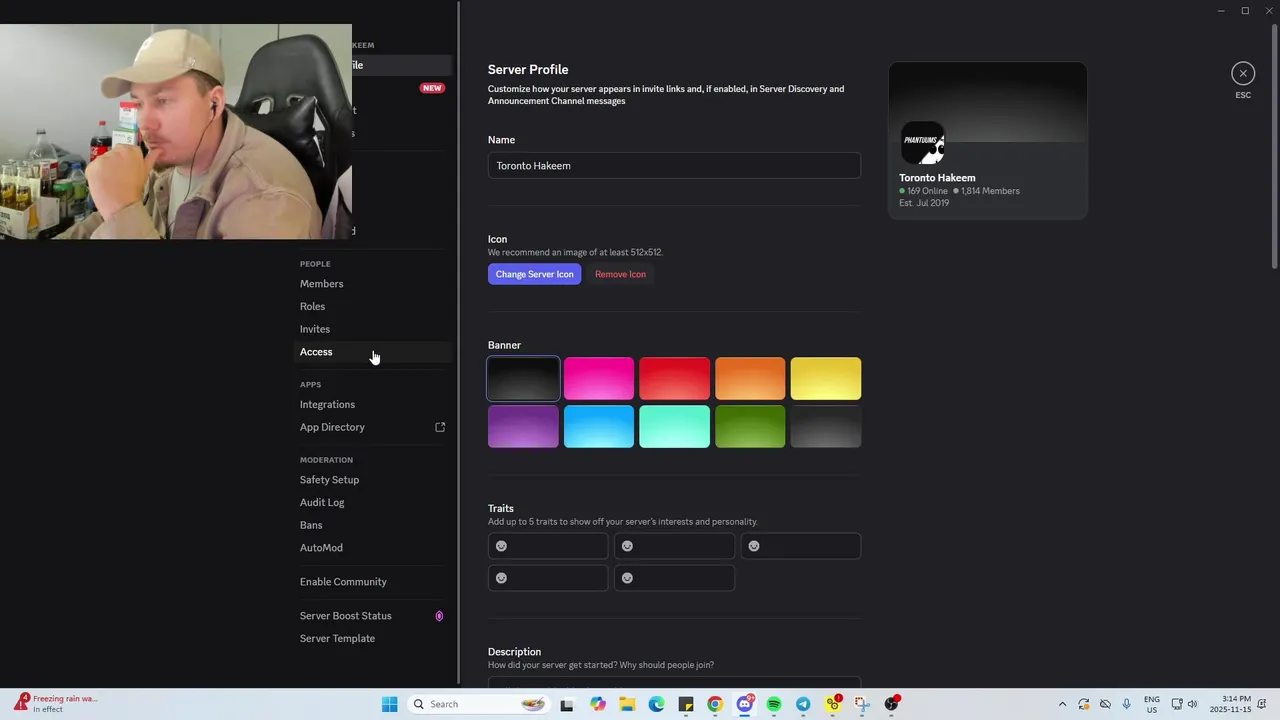Click the emoji icon in third trait field
The image size is (1280, 720).
754,546
